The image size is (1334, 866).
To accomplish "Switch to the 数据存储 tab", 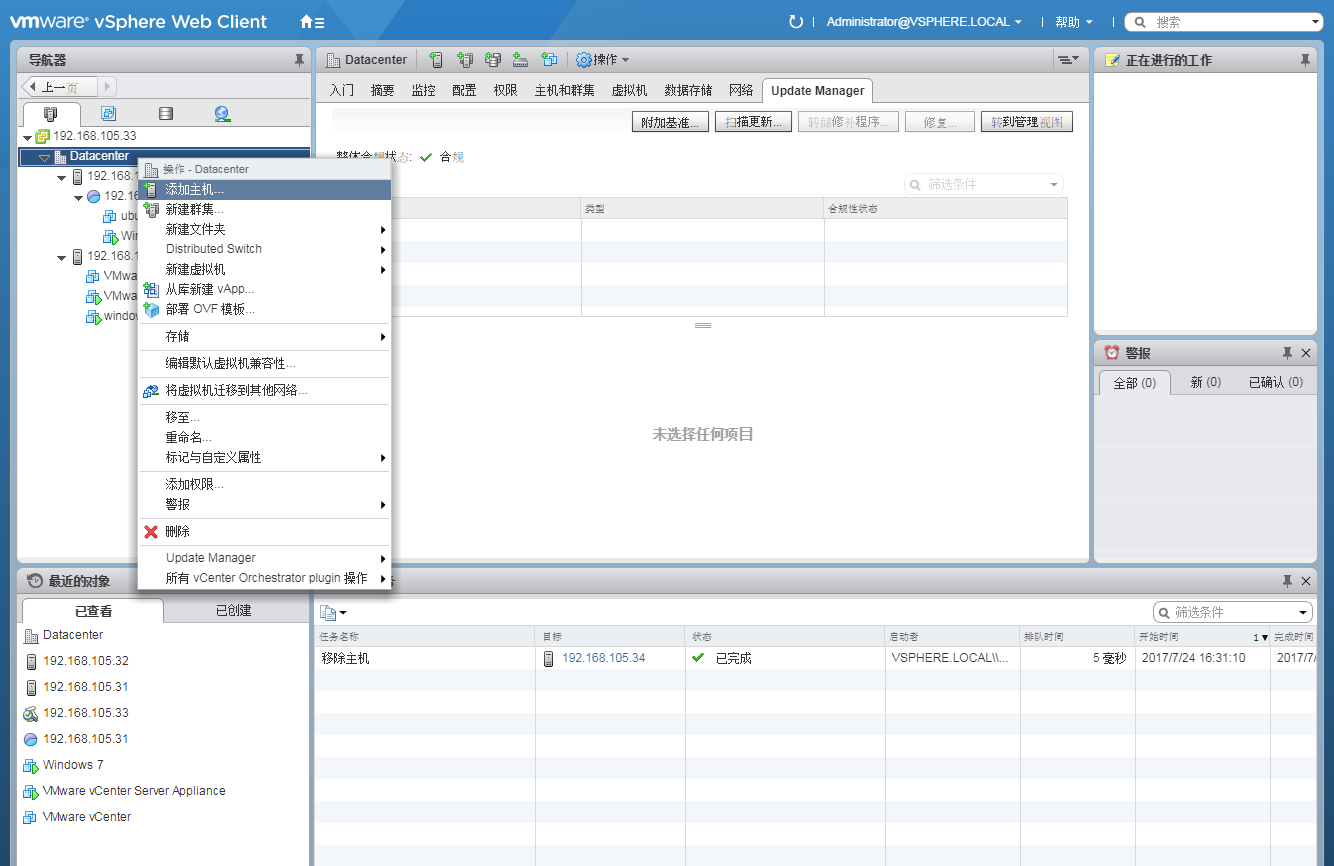I will [688, 90].
